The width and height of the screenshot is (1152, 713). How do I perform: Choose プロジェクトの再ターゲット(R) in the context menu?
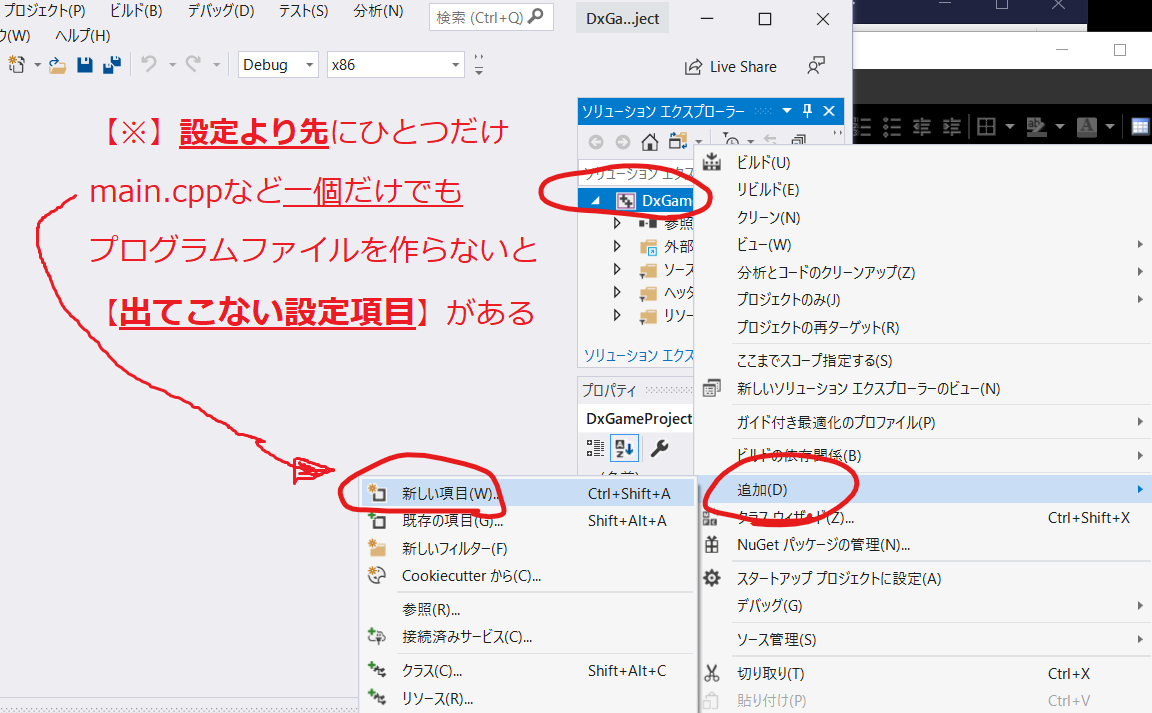pos(924,327)
